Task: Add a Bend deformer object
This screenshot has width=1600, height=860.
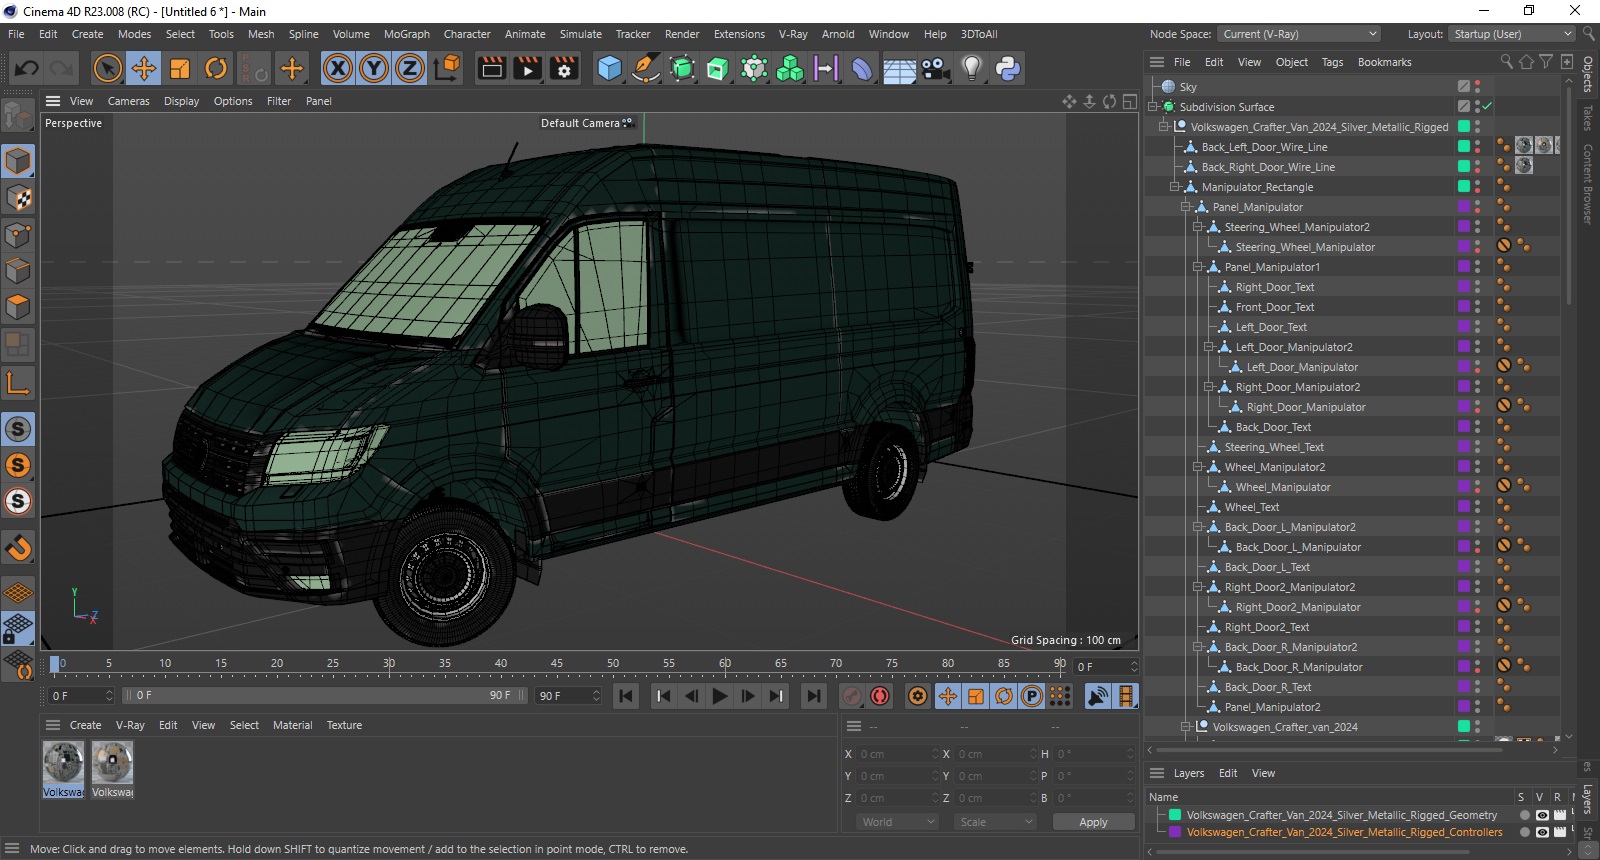Action: tap(862, 68)
